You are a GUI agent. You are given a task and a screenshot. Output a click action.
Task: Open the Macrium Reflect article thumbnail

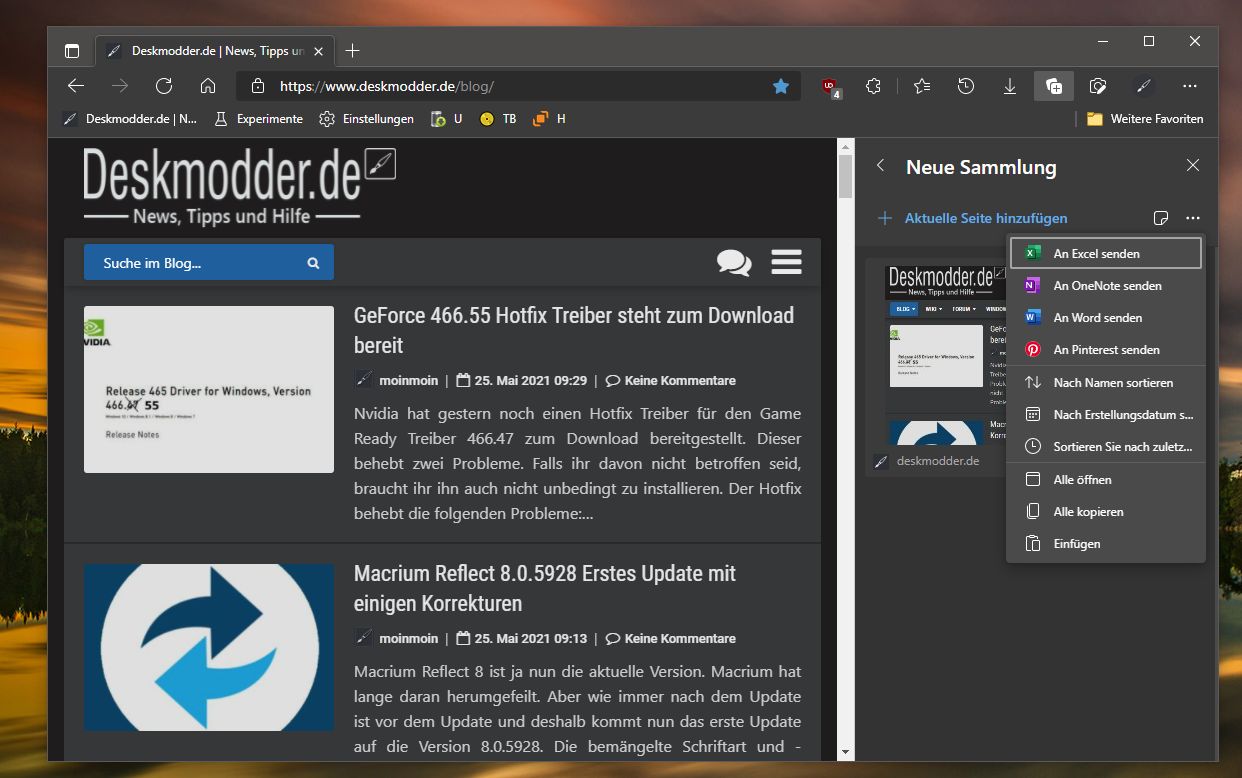209,647
